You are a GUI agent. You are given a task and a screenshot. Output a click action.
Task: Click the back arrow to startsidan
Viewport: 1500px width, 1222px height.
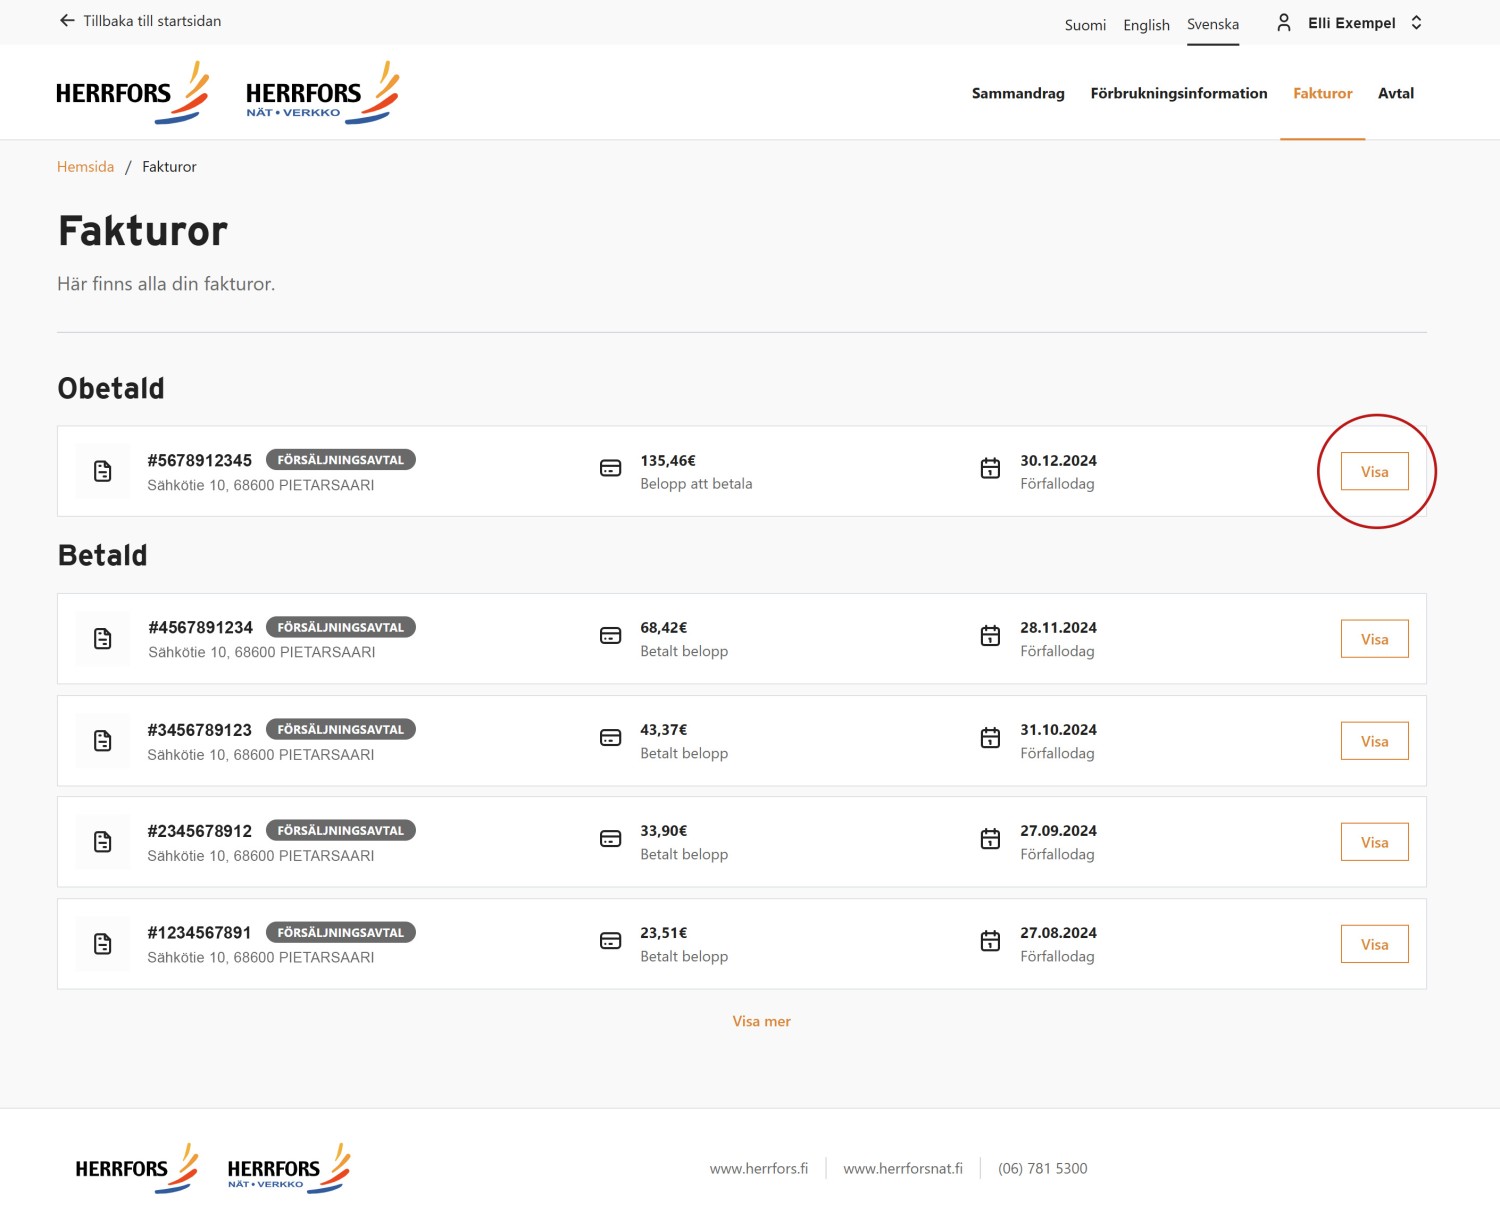coord(67,21)
